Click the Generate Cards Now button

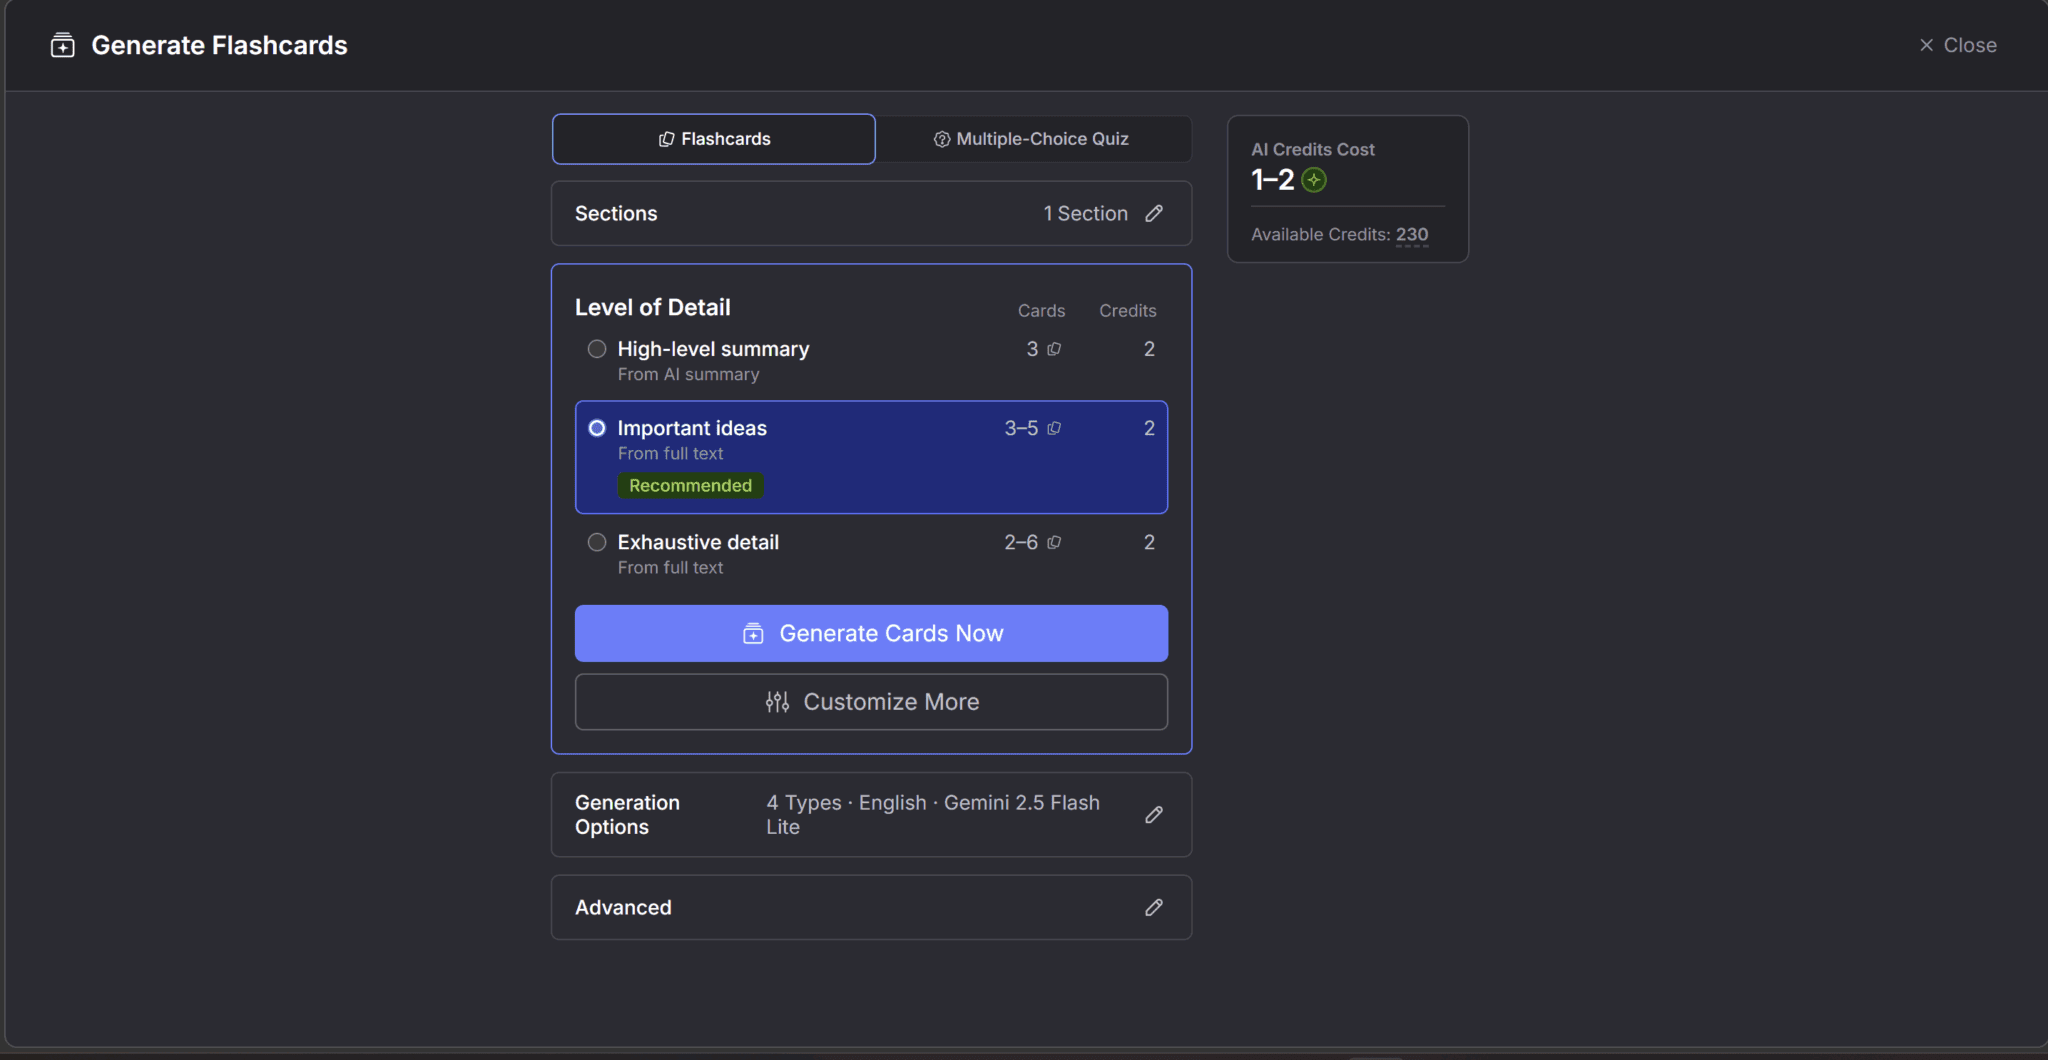[x=871, y=633]
